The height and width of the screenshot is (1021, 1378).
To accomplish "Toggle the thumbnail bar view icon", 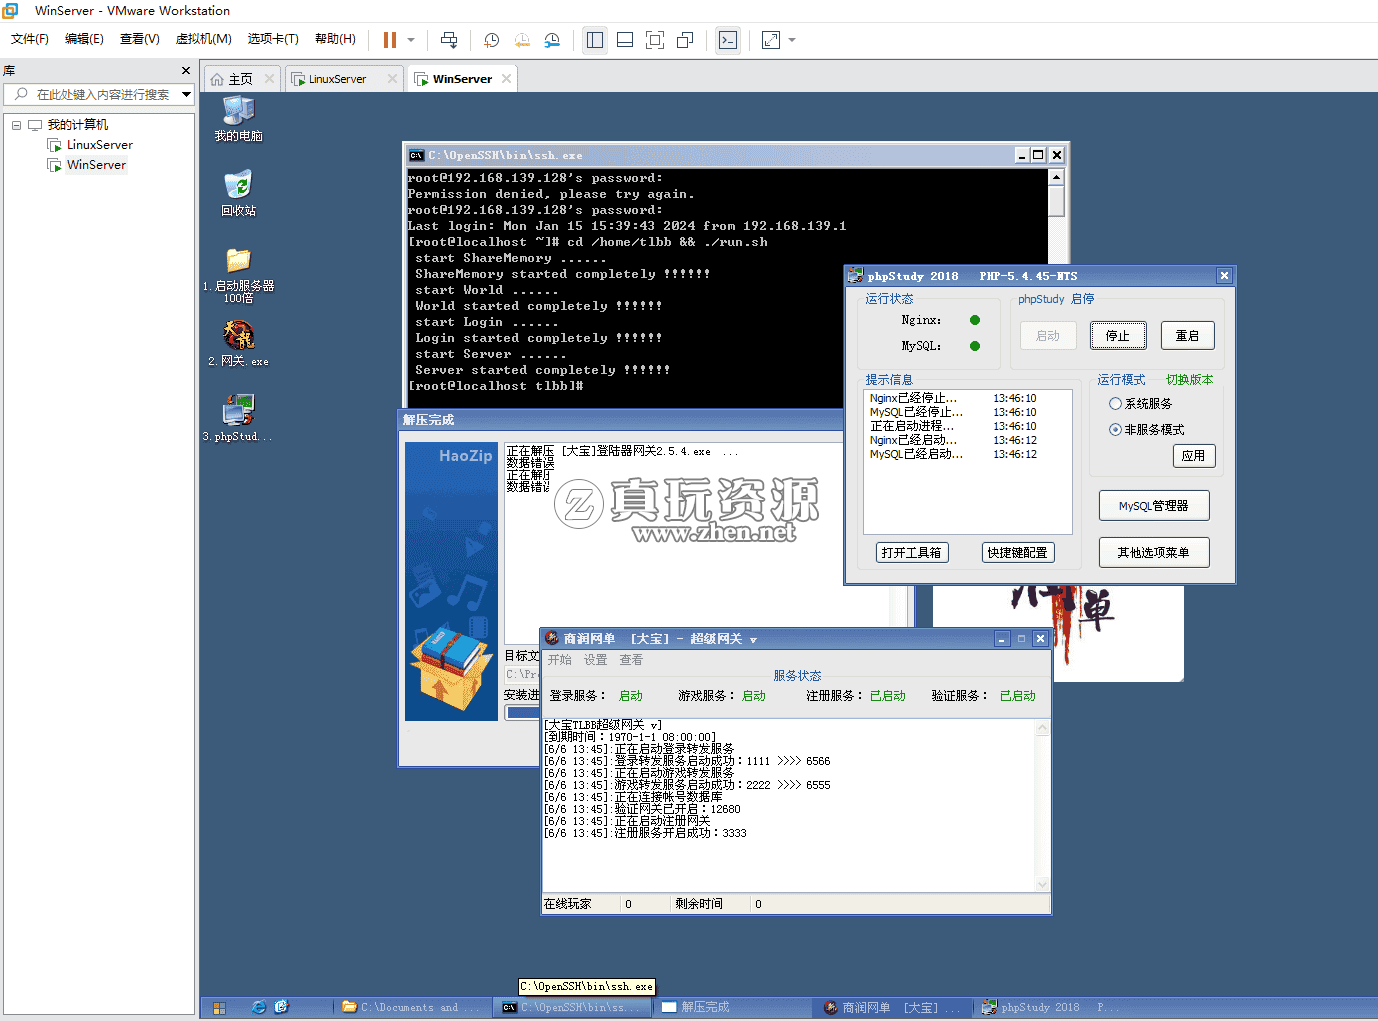I will click(625, 40).
